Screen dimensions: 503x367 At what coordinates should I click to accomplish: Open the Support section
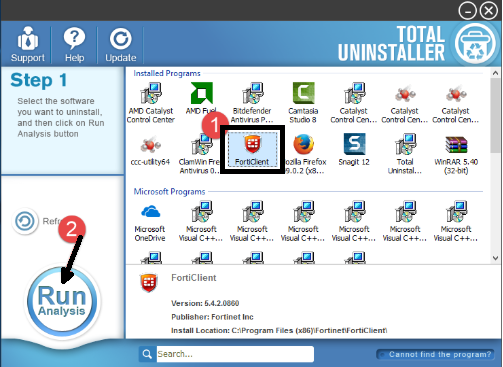(27, 44)
